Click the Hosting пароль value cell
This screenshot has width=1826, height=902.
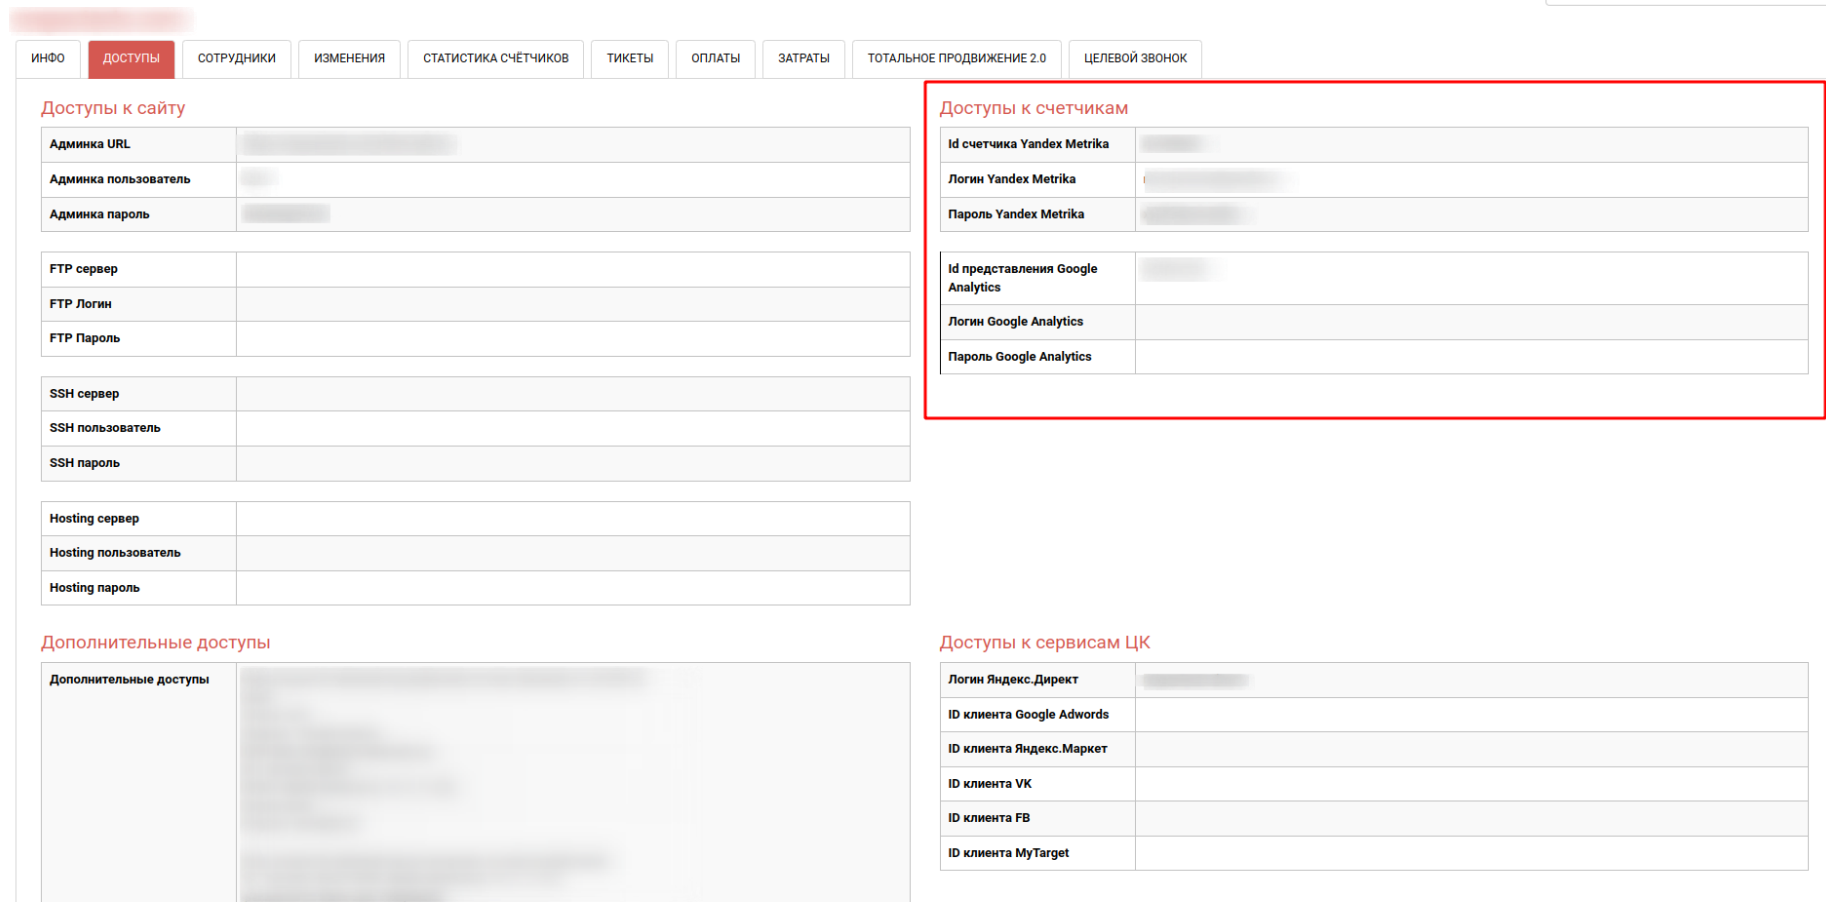click(572, 588)
